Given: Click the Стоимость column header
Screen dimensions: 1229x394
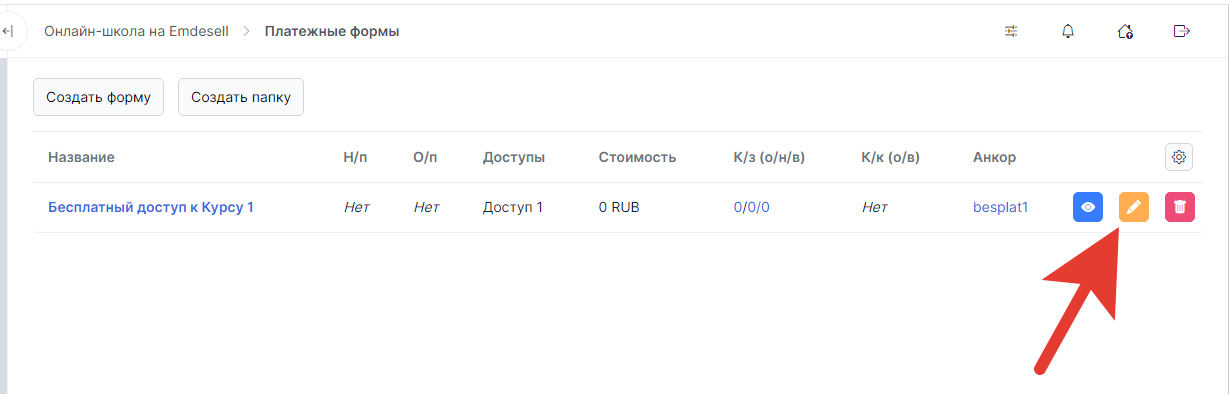Looking at the screenshot, I should pos(637,158).
